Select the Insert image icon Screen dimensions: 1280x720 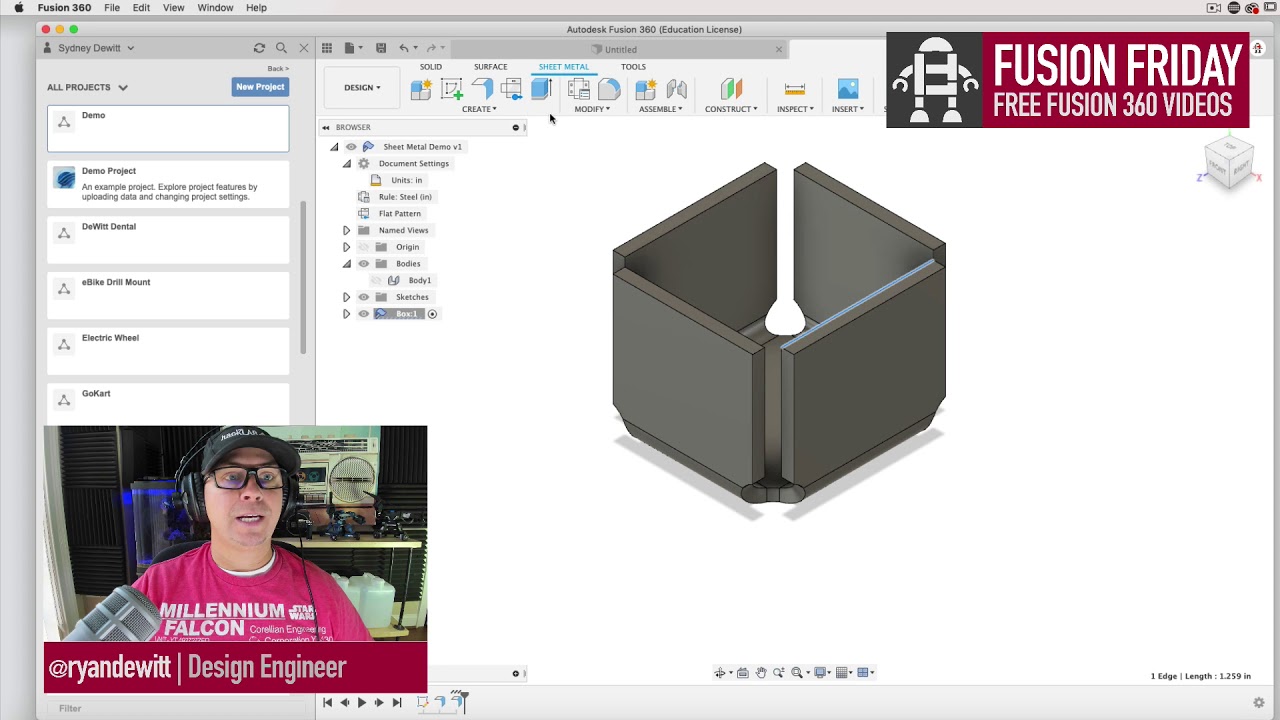tap(848, 90)
